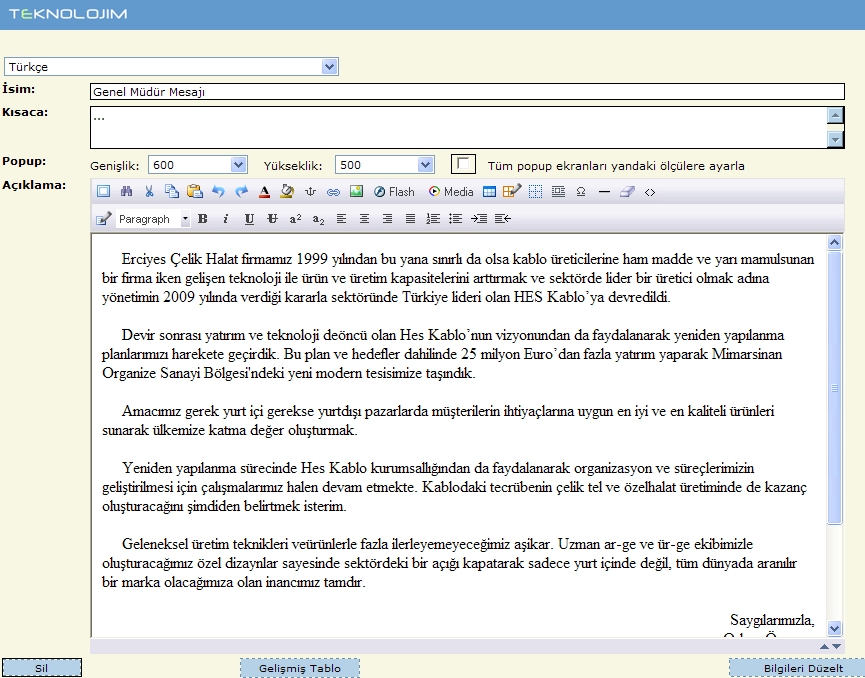The width and height of the screenshot is (865, 678).
Task: Insert form element icon before omega
Action: click(558, 191)
